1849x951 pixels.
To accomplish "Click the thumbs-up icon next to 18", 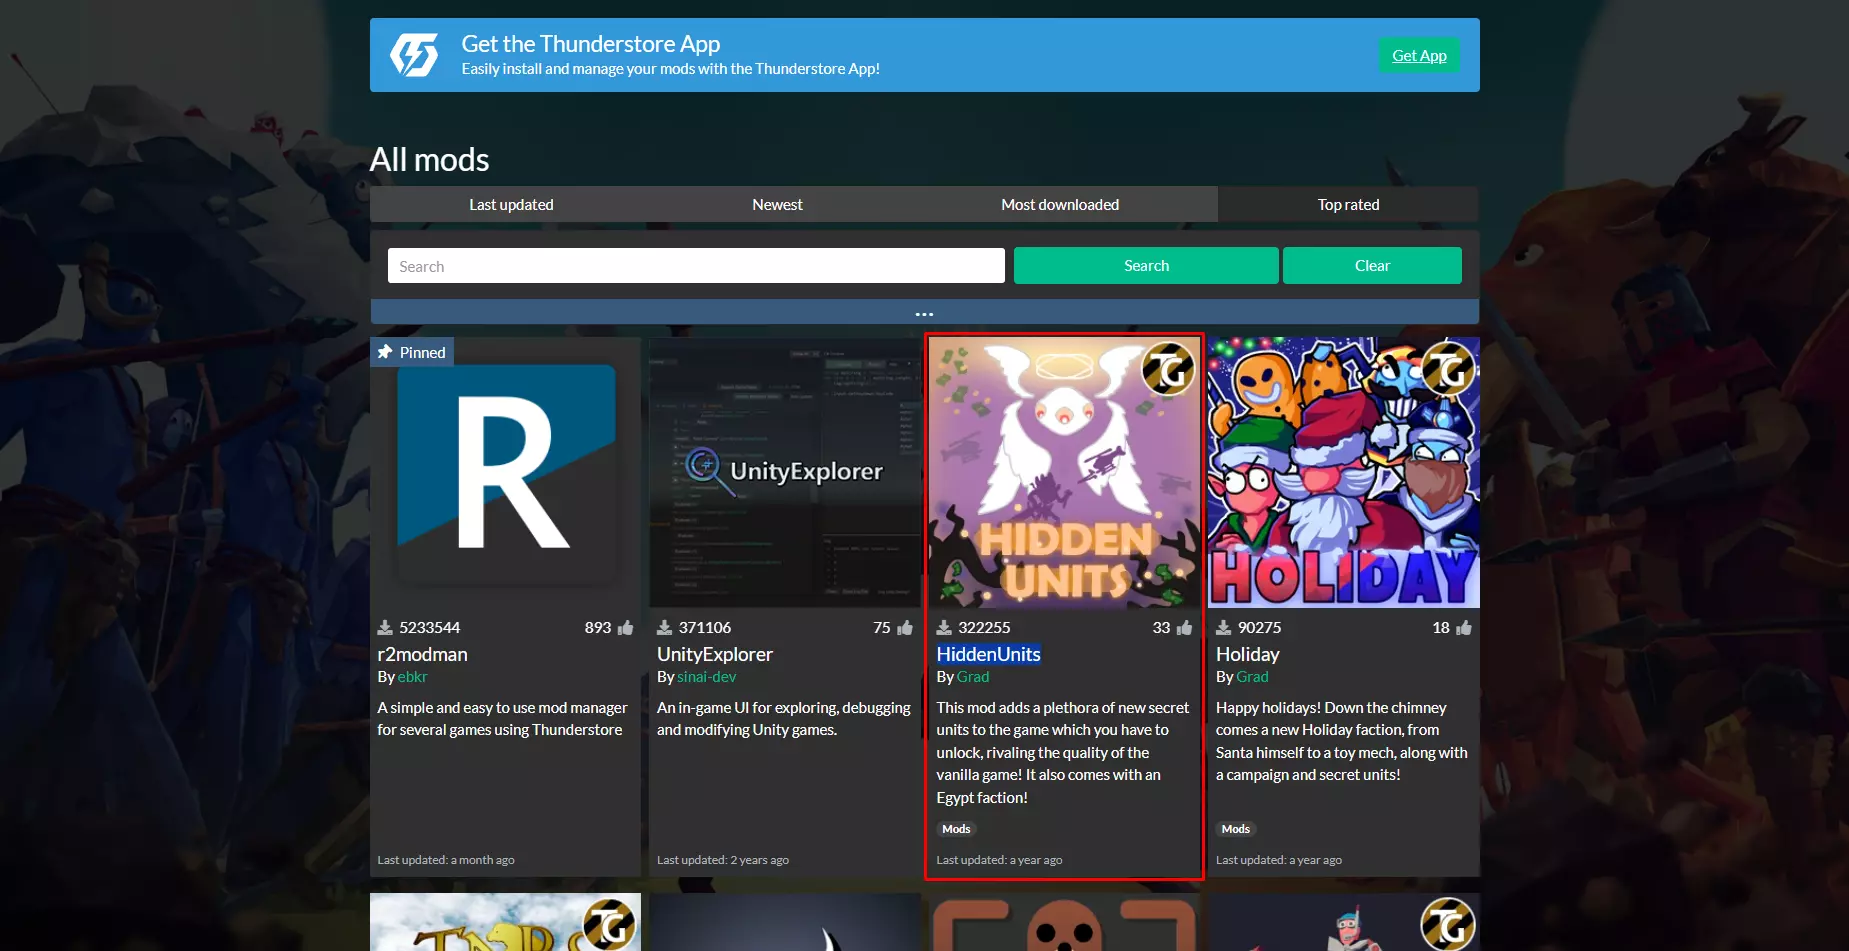I will coord(1464,628).
